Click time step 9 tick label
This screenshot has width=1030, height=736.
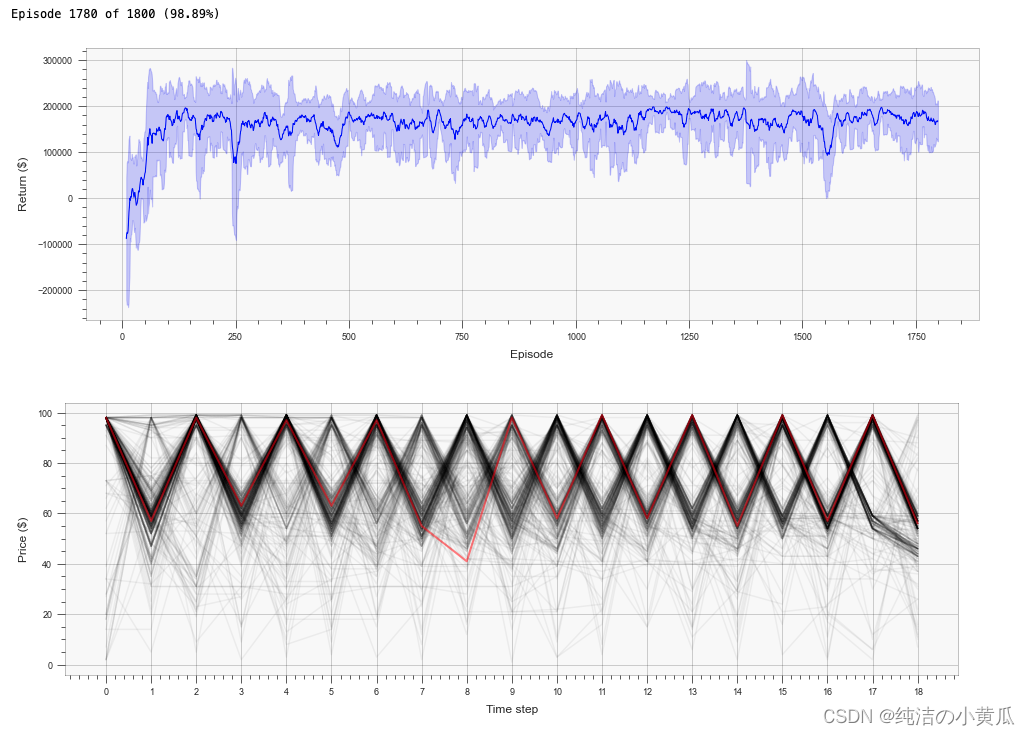[x=512, y=691]
